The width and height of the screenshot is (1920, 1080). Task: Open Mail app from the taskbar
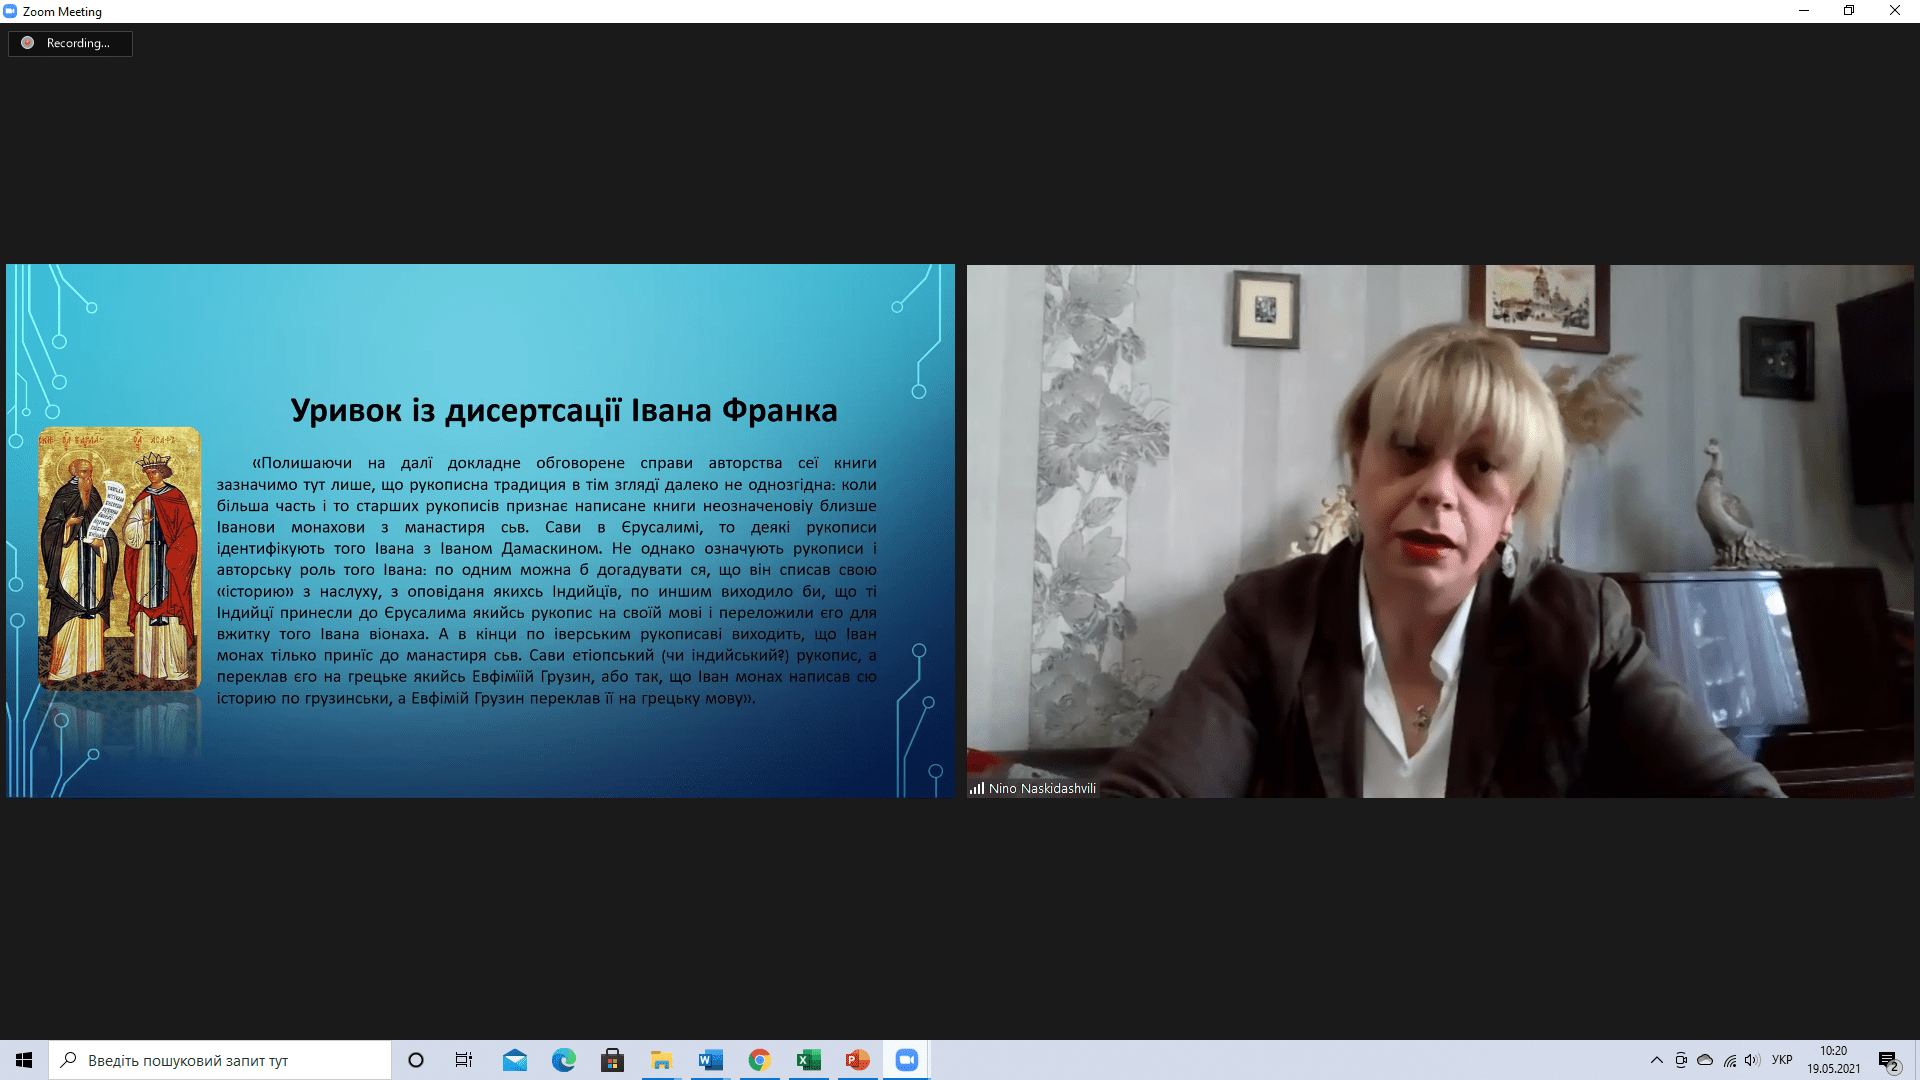[x=515, y=1060]
